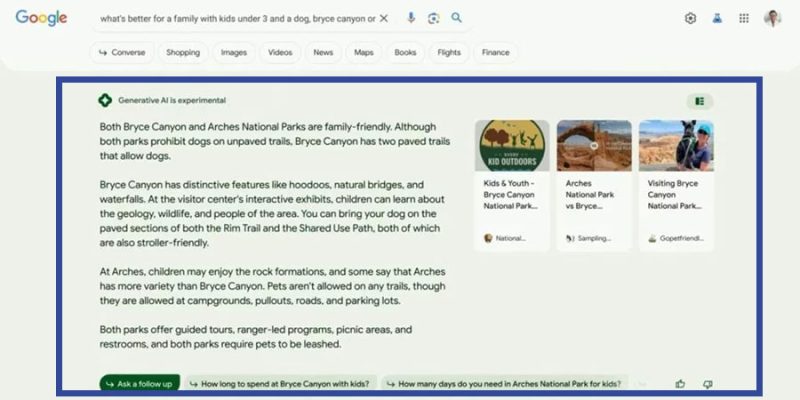Open the Google apps grid
Image resolution: width=800 pixels, height=400 pixels.
click(x=744, y=18)
